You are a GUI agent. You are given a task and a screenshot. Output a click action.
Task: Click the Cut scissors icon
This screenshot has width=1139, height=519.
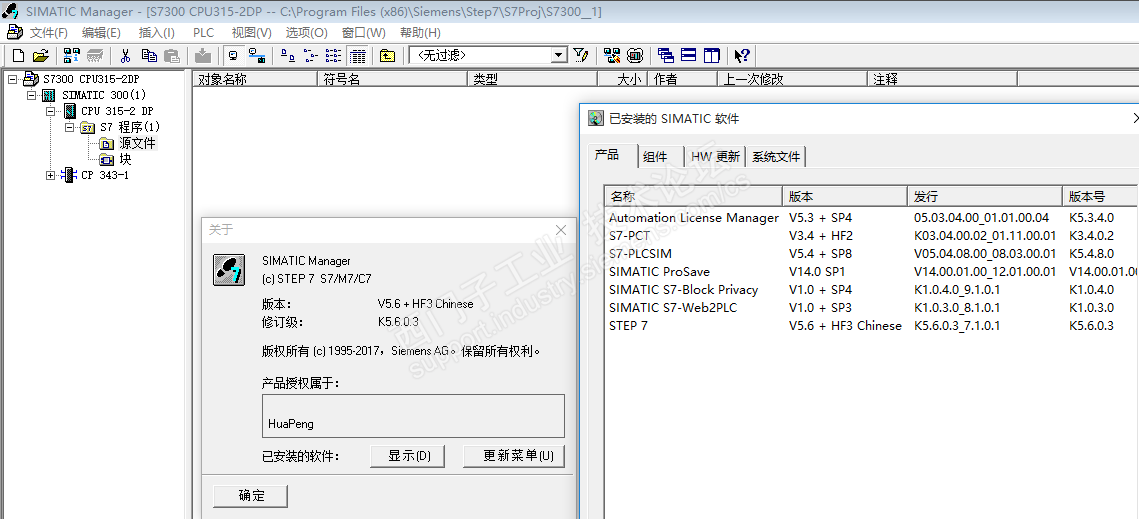pyautogui.click(x=125, y=55)
